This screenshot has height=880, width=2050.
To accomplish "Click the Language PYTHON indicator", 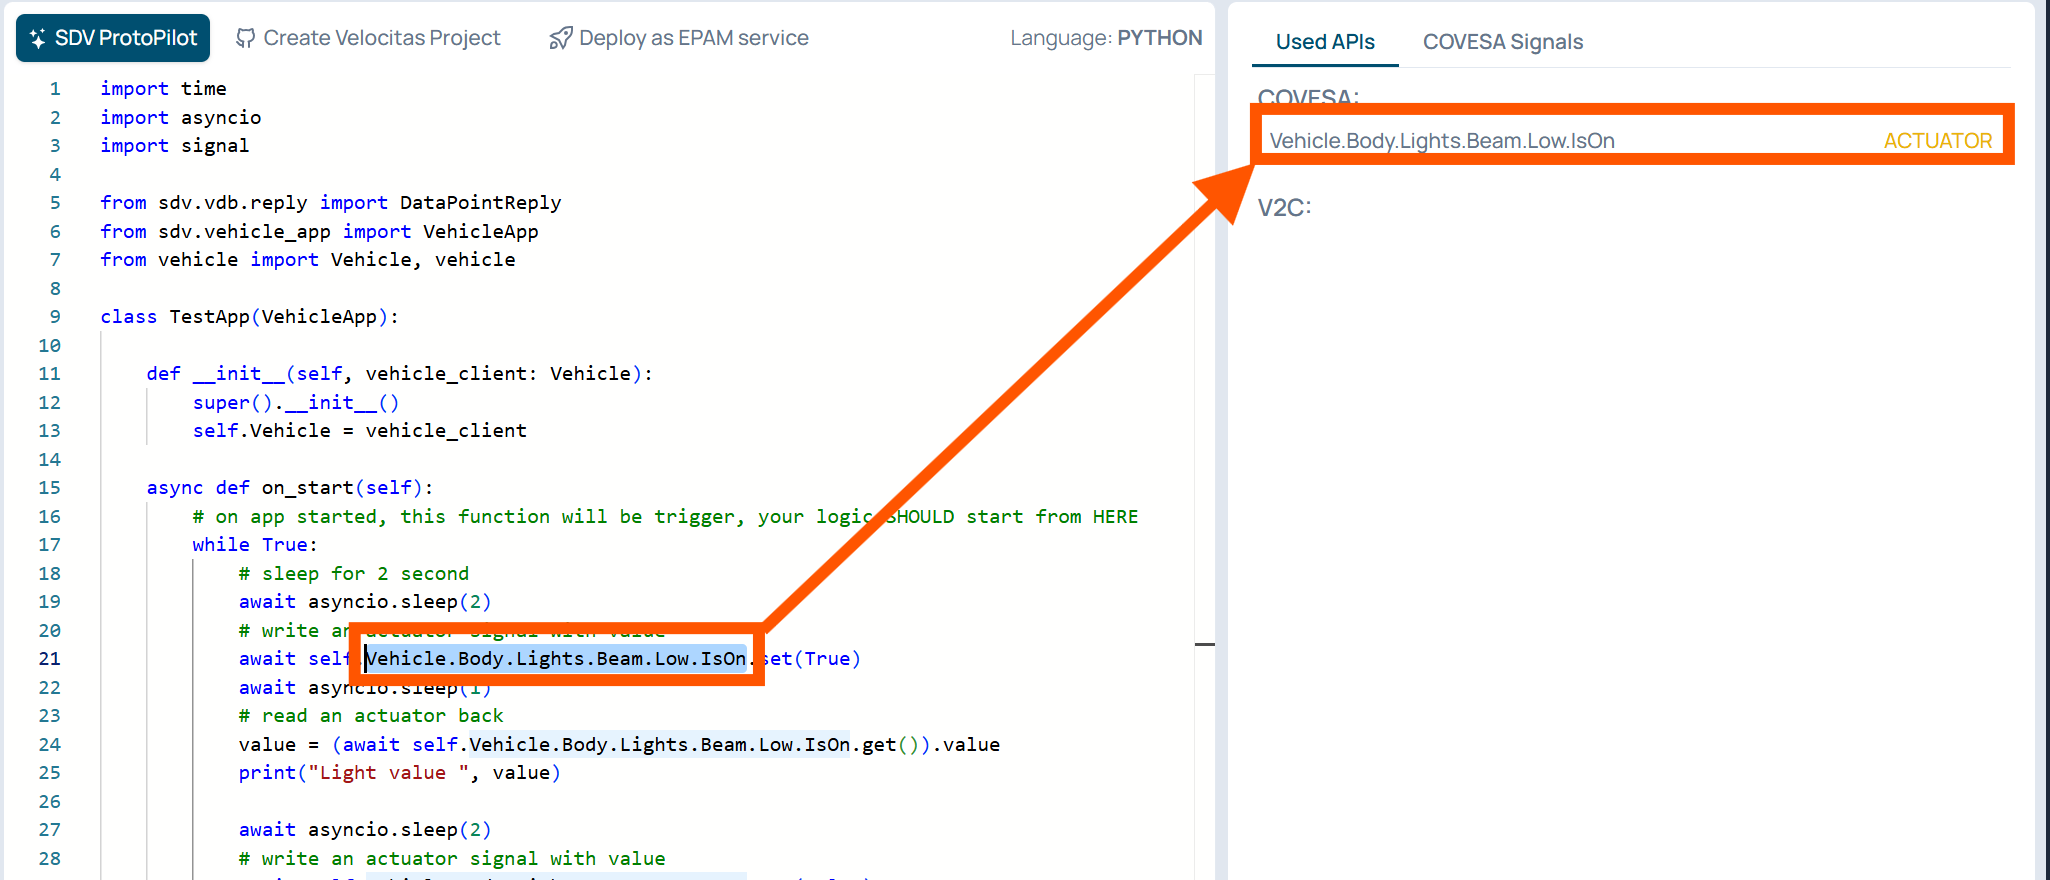I will [1105, 38].
